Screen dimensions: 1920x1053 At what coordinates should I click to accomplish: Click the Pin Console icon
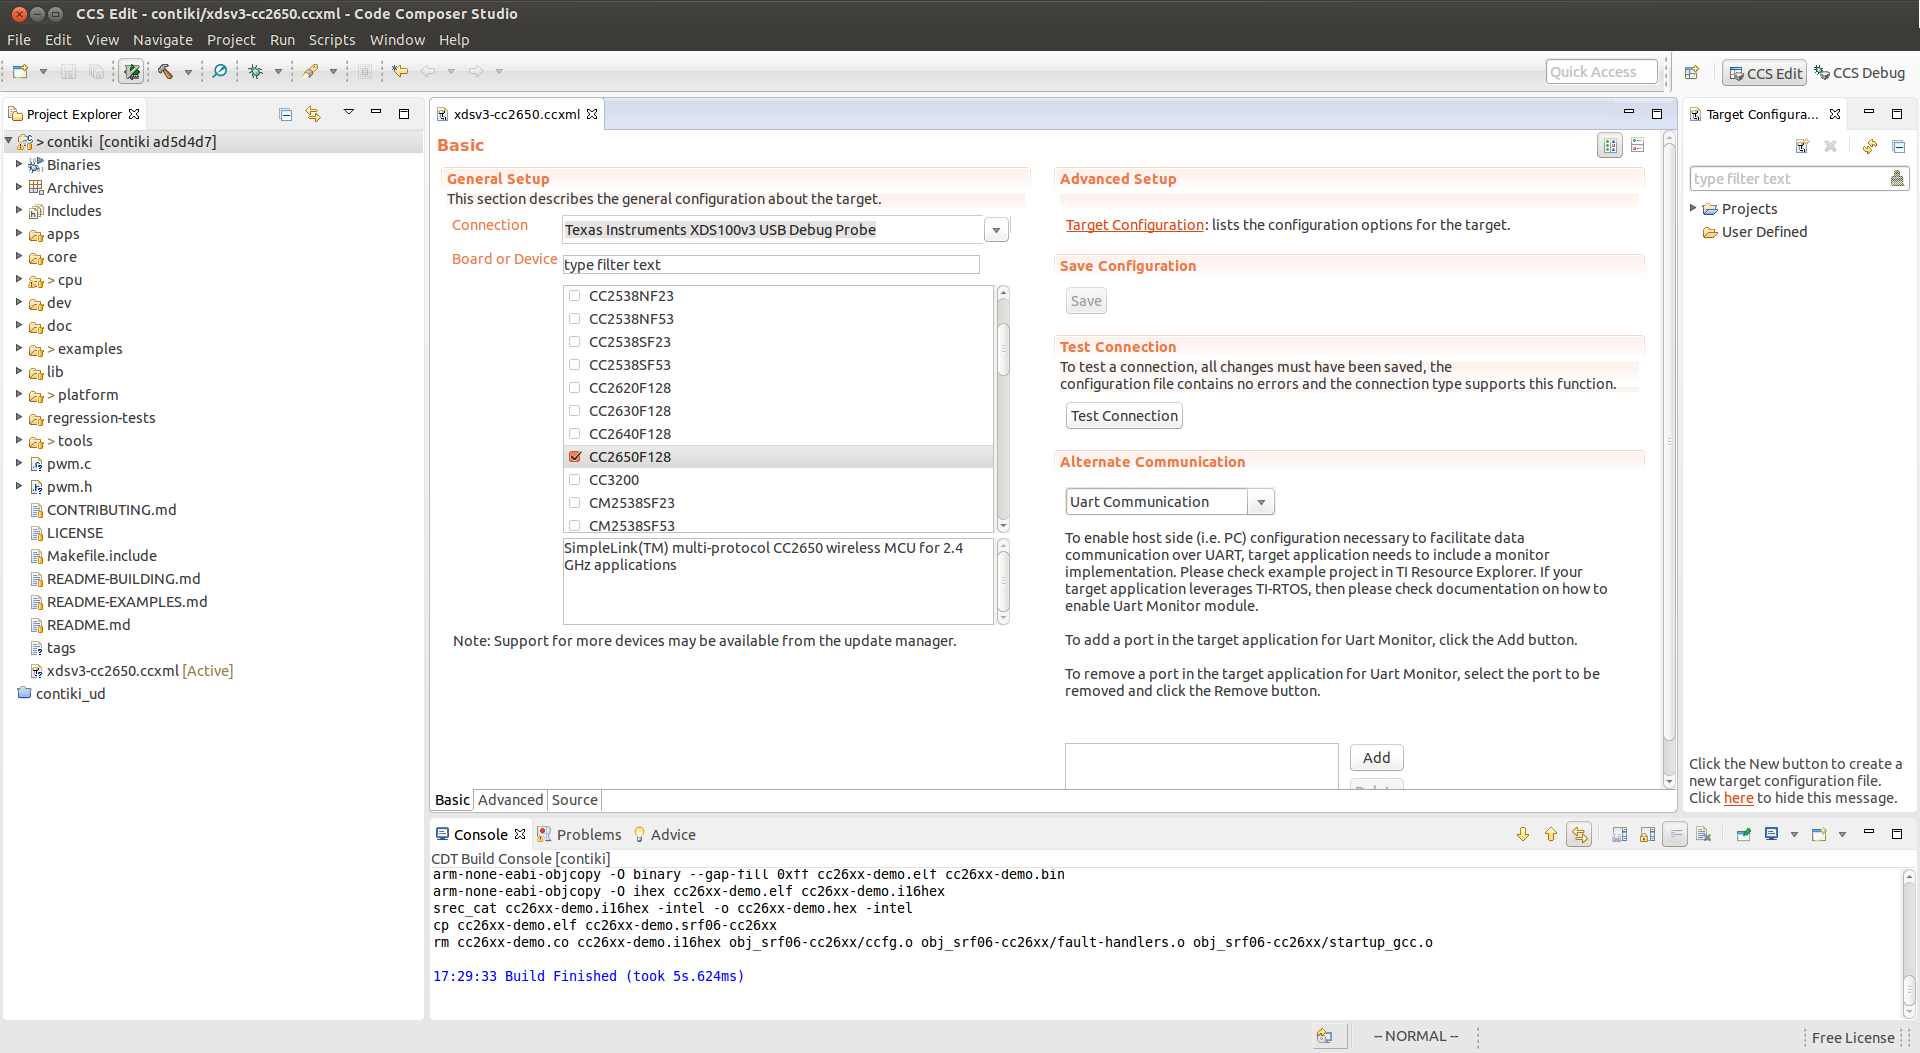tap(1744, 835)
